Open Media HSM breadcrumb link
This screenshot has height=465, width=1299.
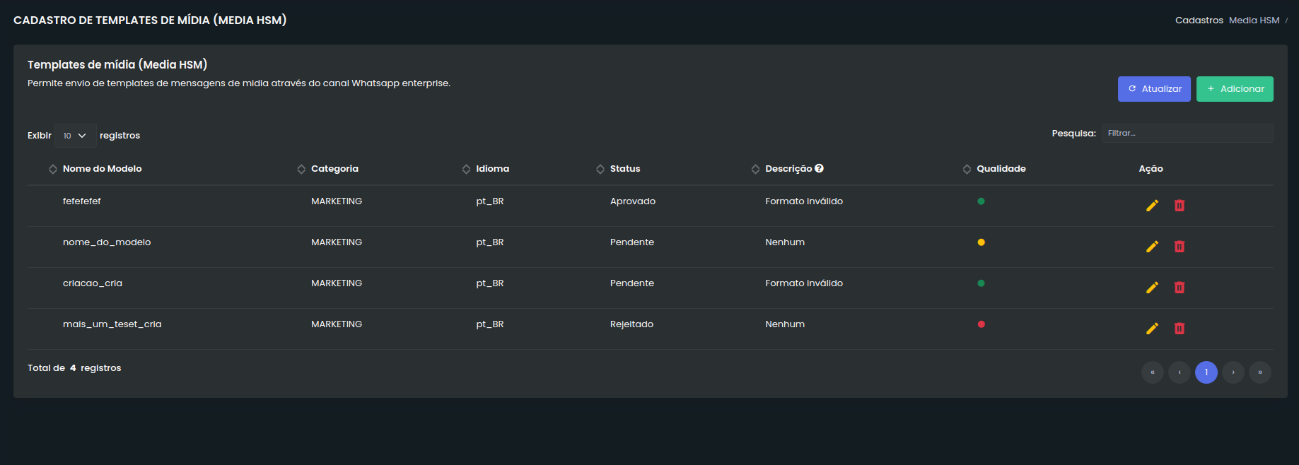tap(1254, 20)
